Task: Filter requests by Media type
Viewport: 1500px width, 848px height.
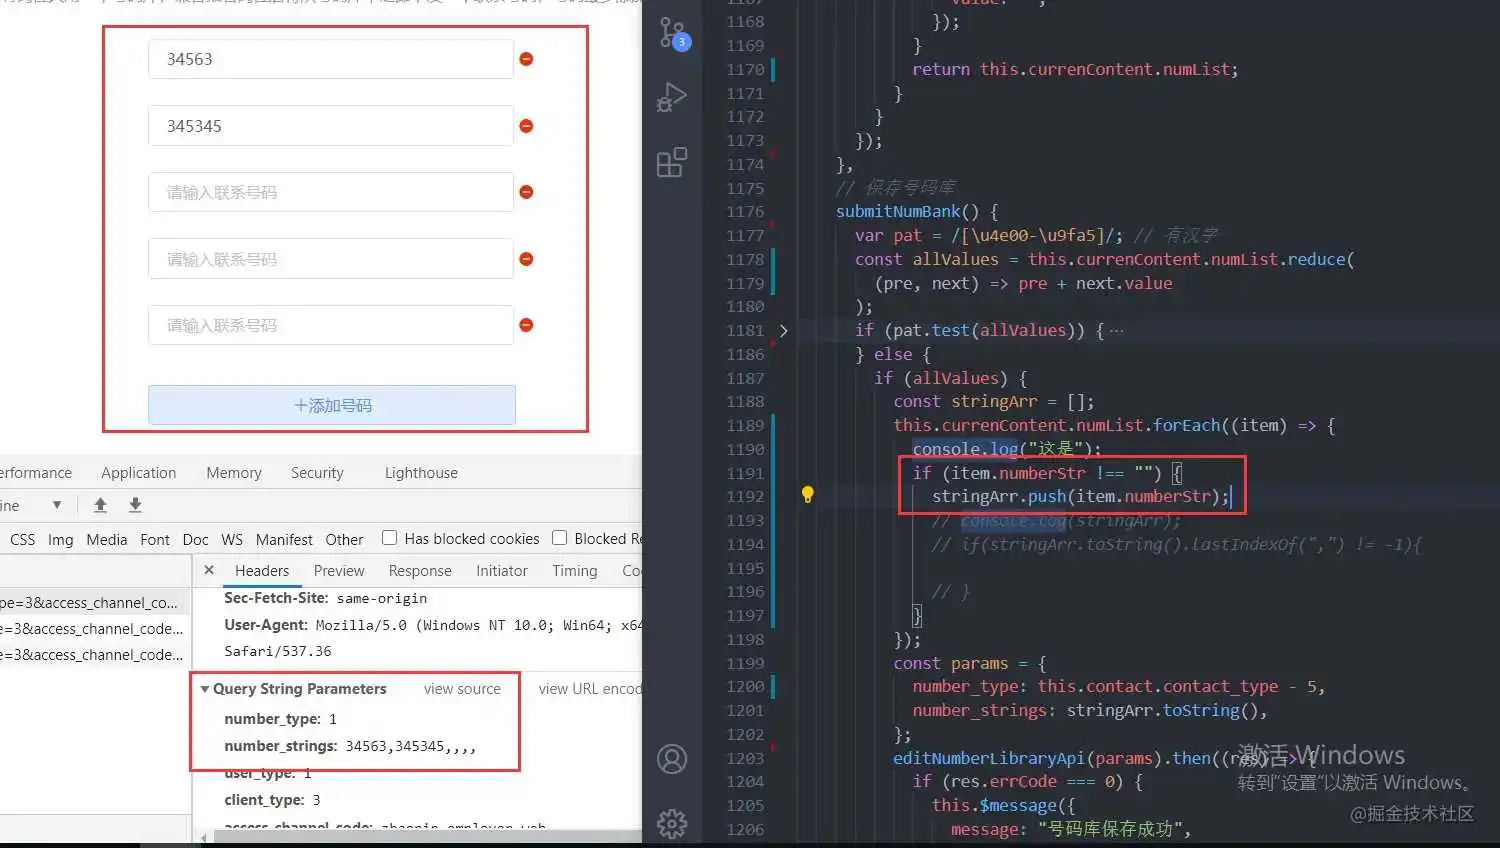Action: 107,539
